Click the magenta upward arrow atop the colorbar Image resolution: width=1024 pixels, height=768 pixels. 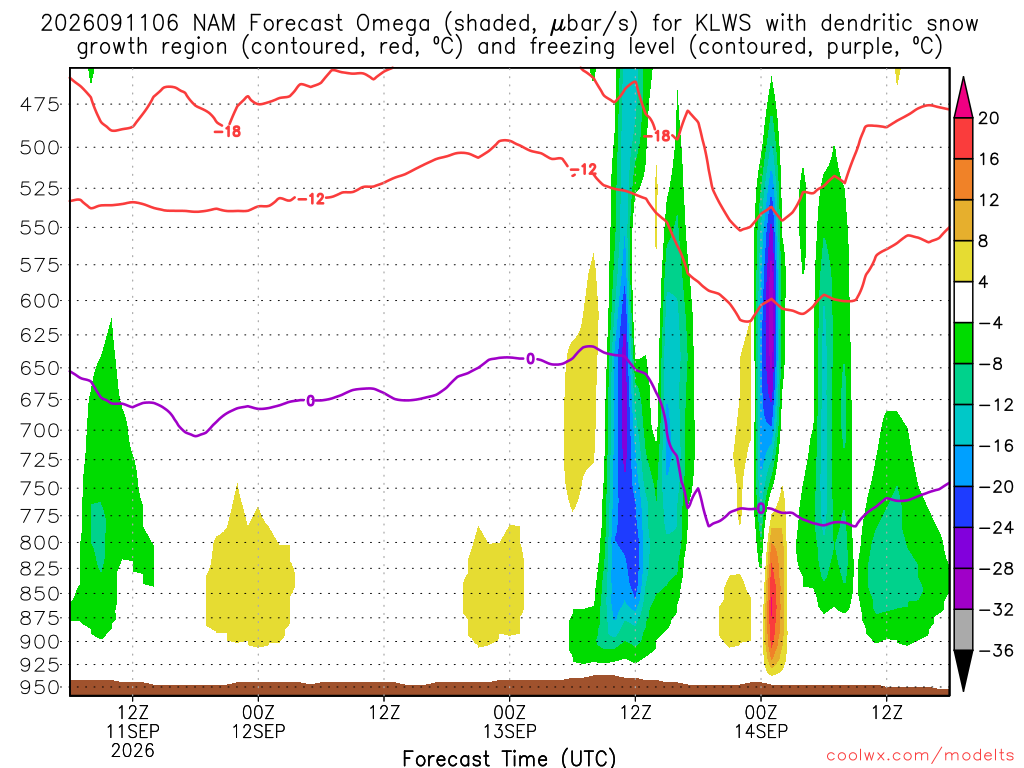tap(963, 98)
